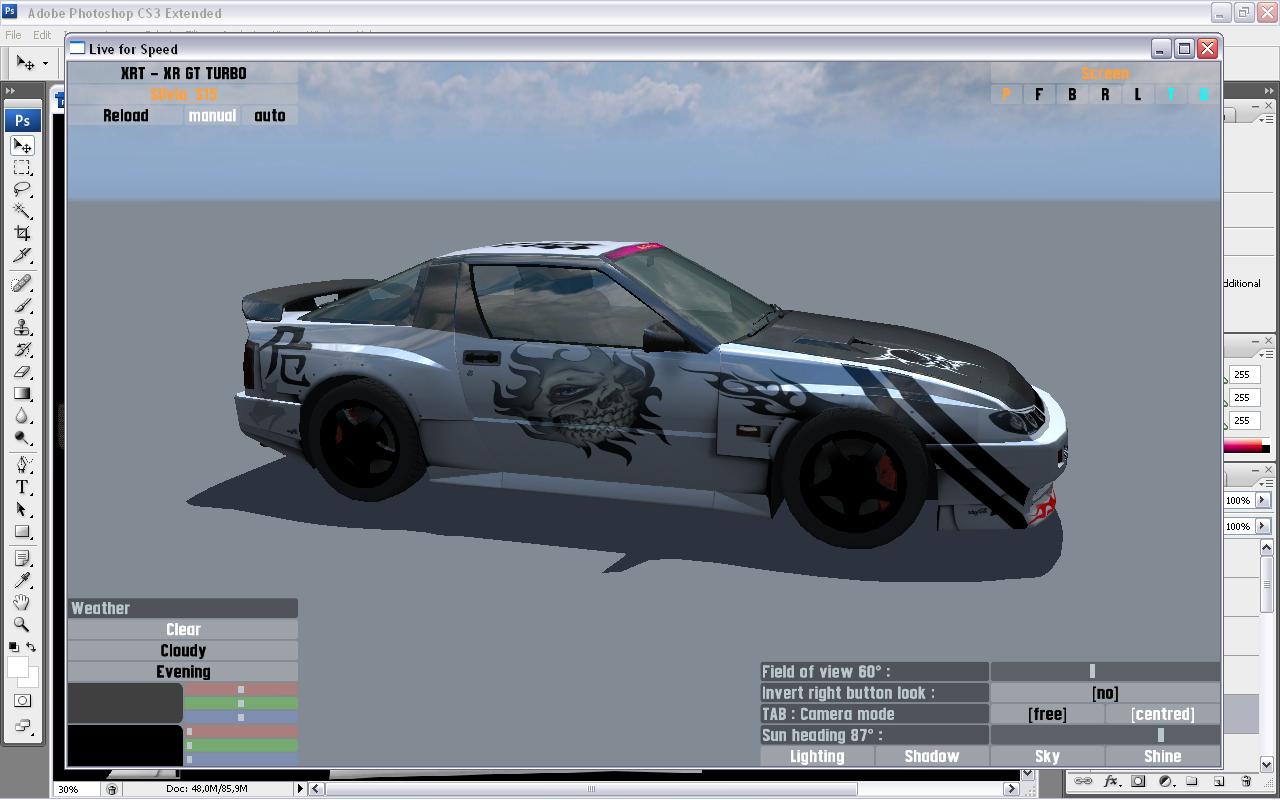The height and width of the screenshot is (800, 1280).
Task: Select the Horizontal Type tool
Action: (22, 487)
